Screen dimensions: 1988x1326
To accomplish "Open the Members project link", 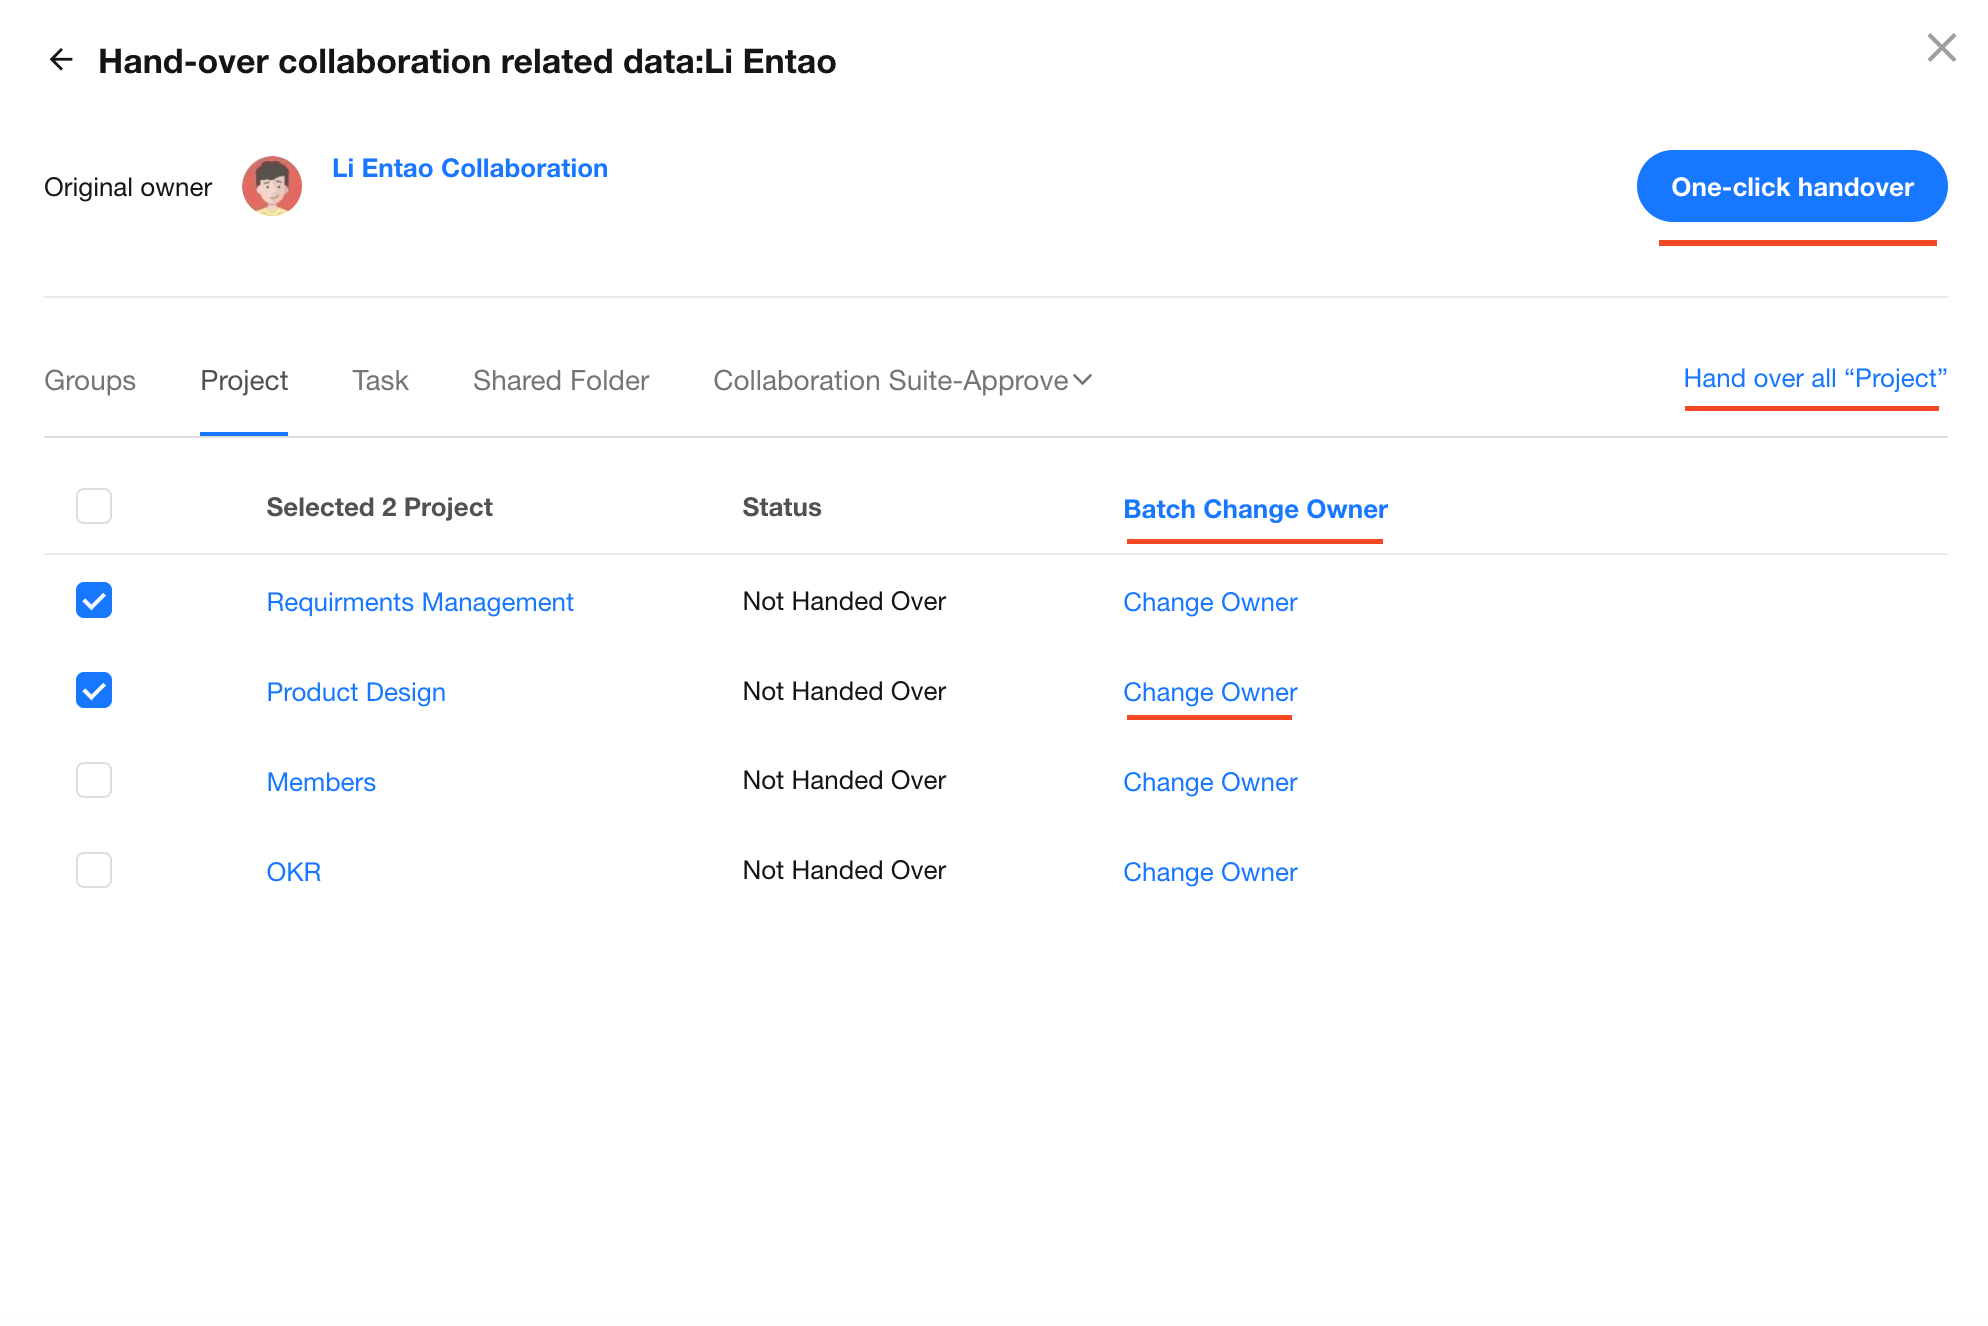I will (x=321, y=782).
